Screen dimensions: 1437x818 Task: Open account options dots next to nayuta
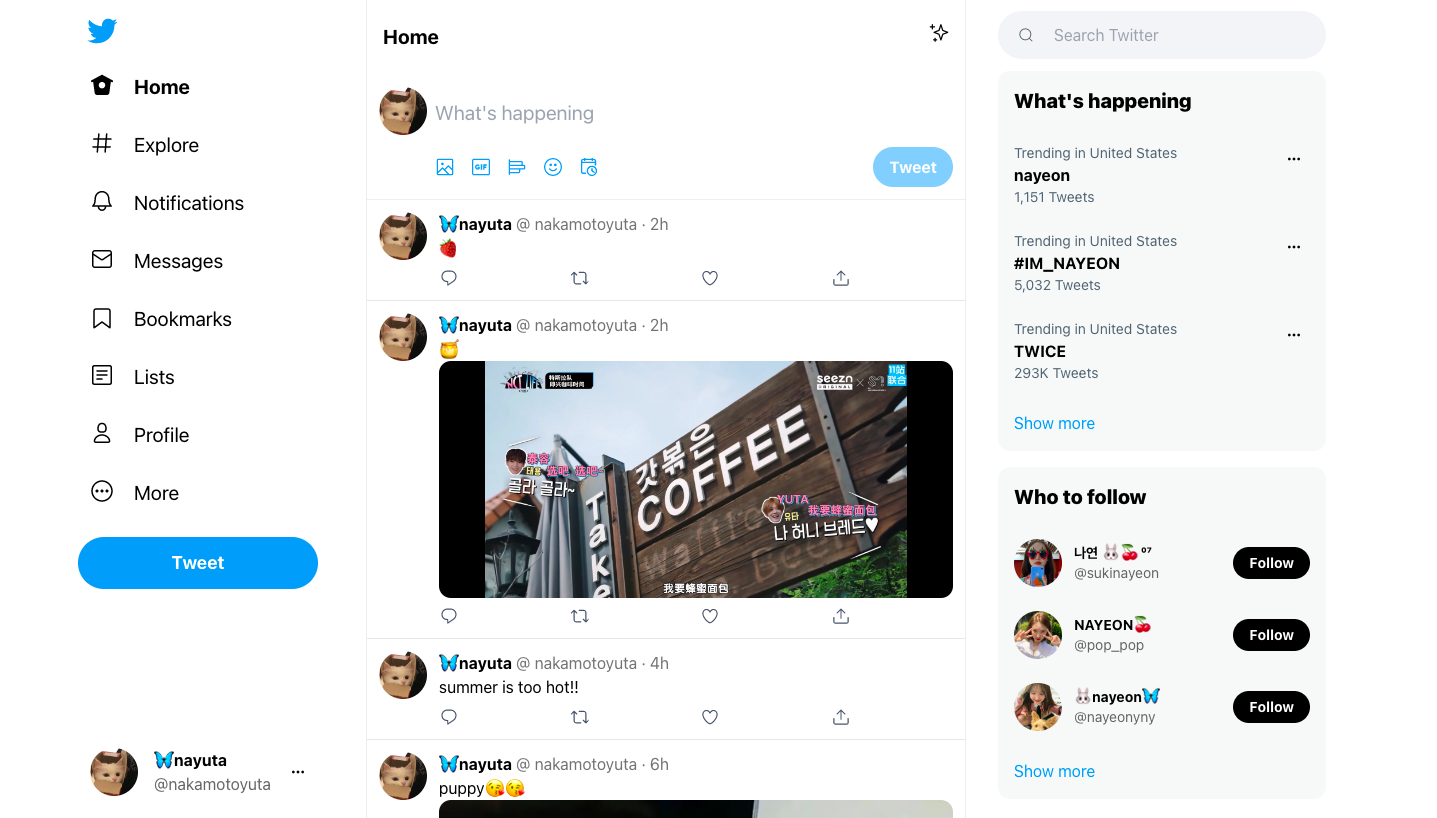[298, 772]
